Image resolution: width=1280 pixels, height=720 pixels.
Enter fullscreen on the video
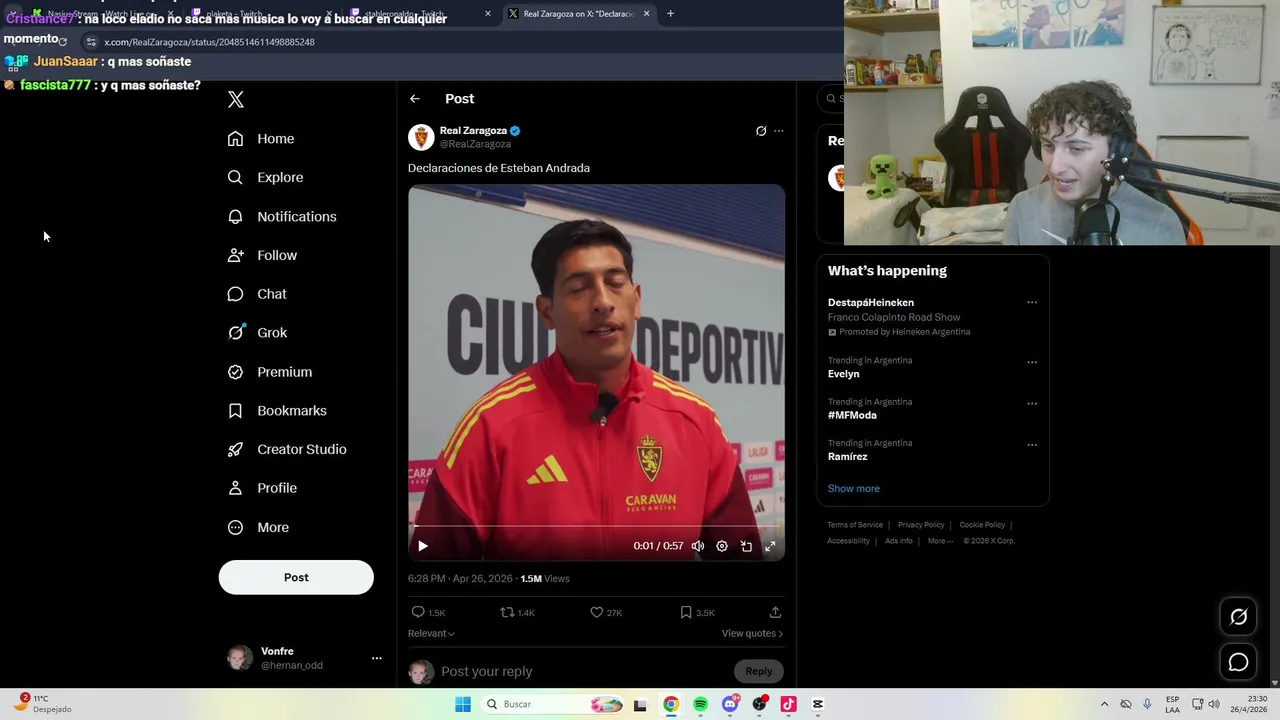click(x=770, y=546)
